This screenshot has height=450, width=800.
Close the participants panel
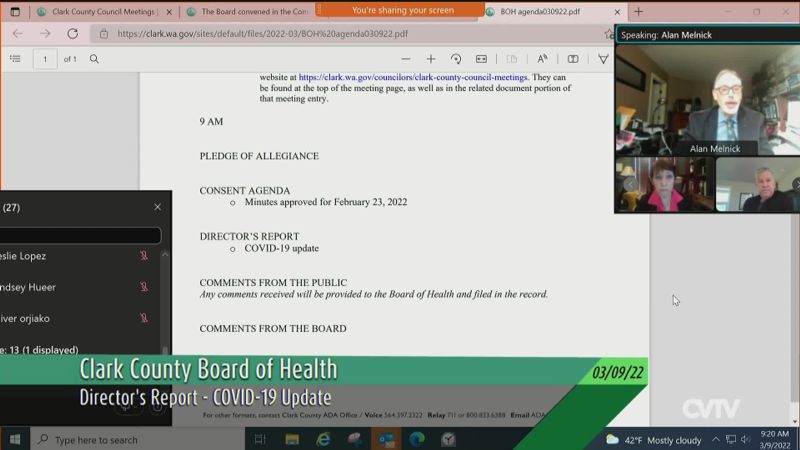pyautogui.click(x=157, y=207)
